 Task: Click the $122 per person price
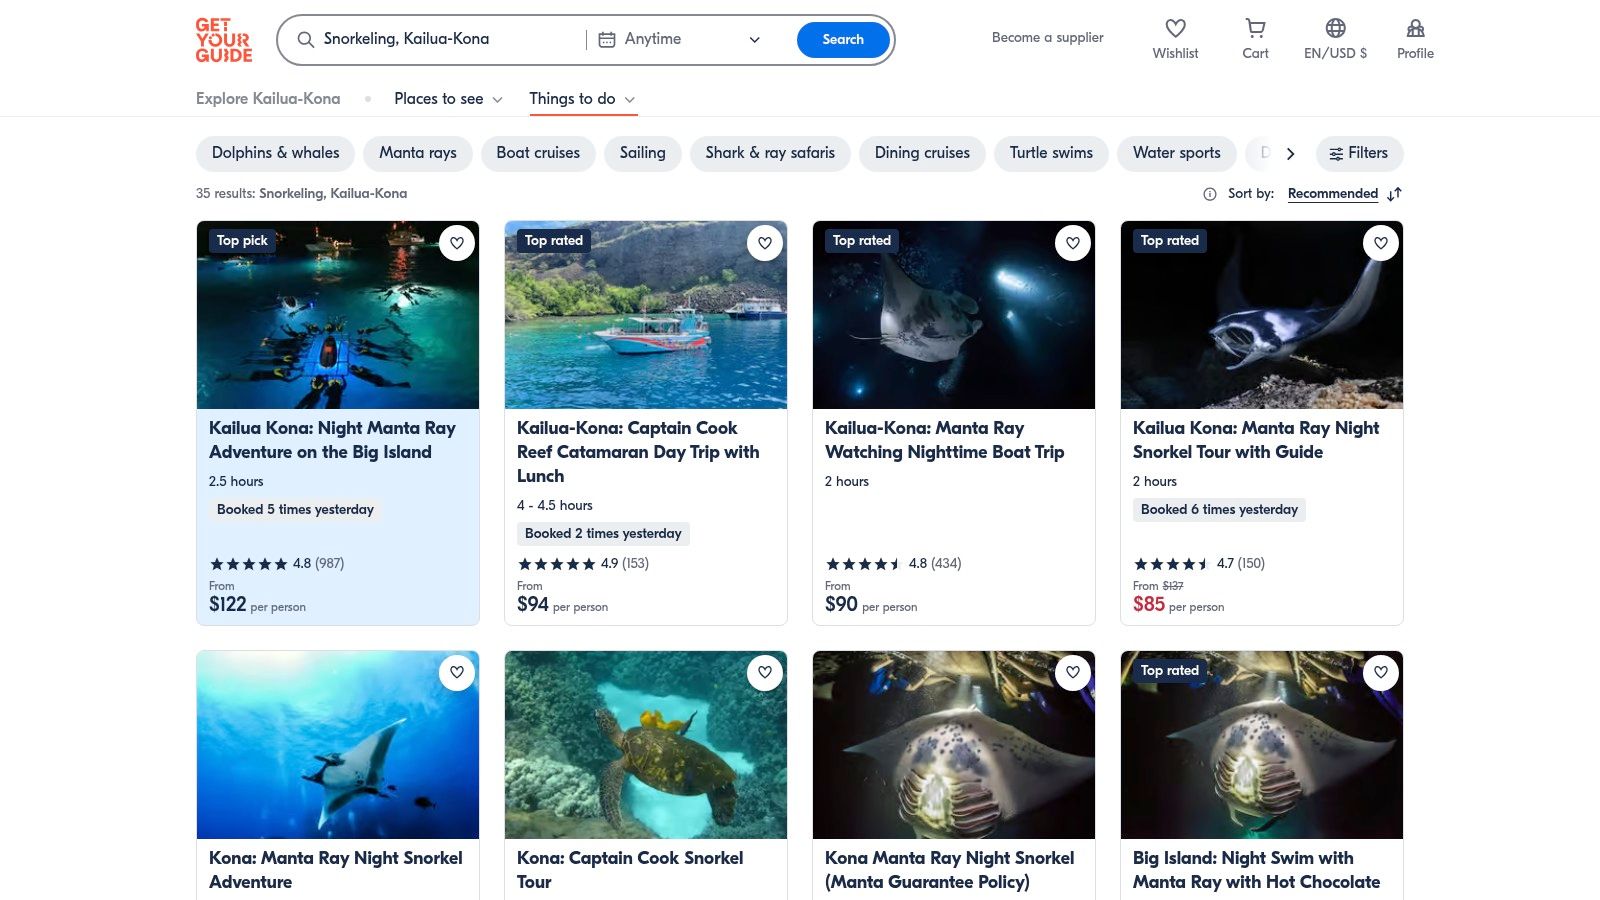[x=257, y=604]
